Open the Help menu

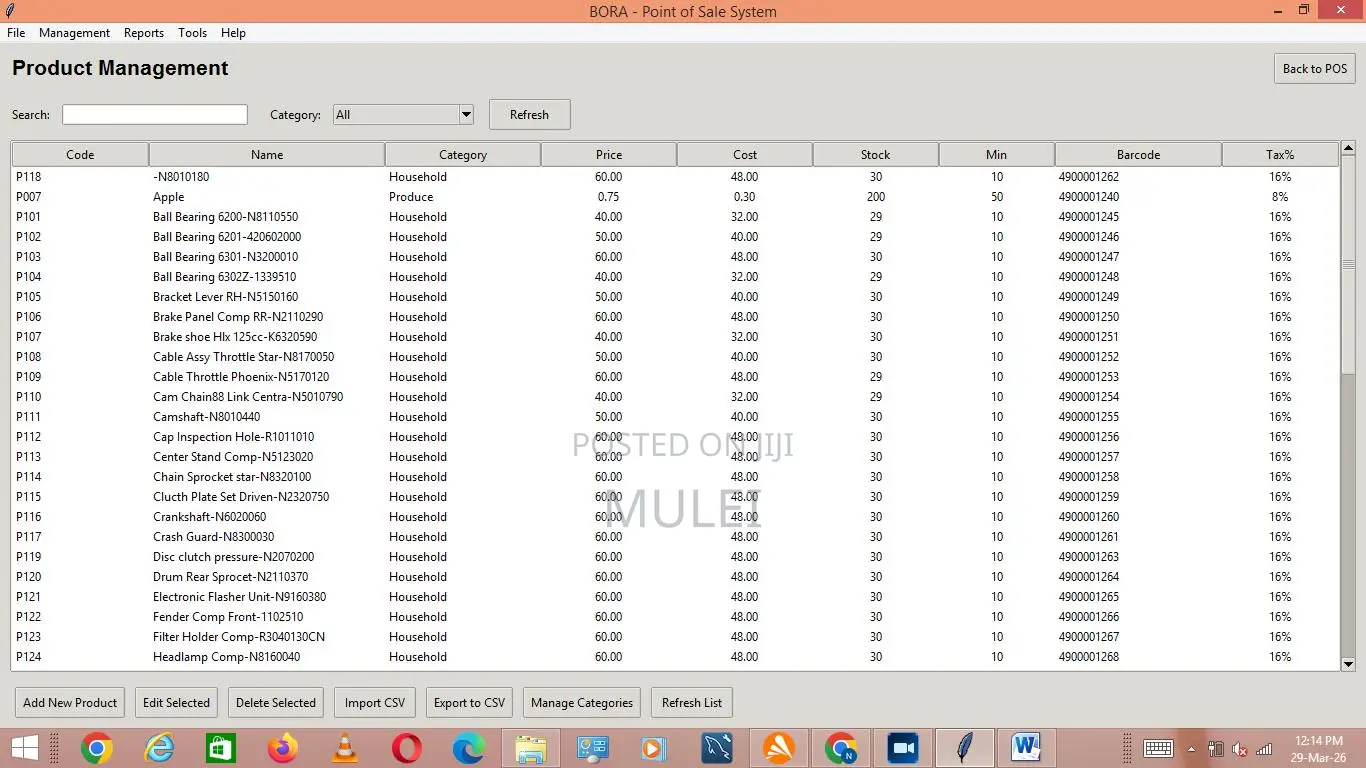pos(233,33)
